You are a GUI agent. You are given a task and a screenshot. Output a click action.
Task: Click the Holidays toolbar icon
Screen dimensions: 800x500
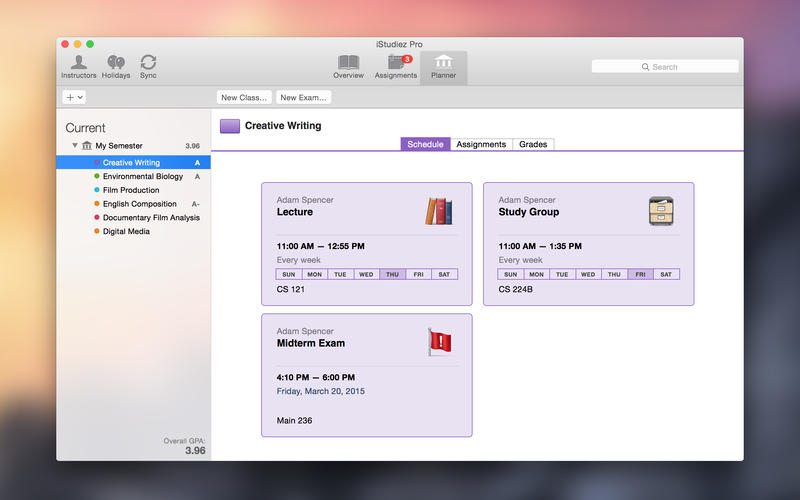tap(116, 62)
